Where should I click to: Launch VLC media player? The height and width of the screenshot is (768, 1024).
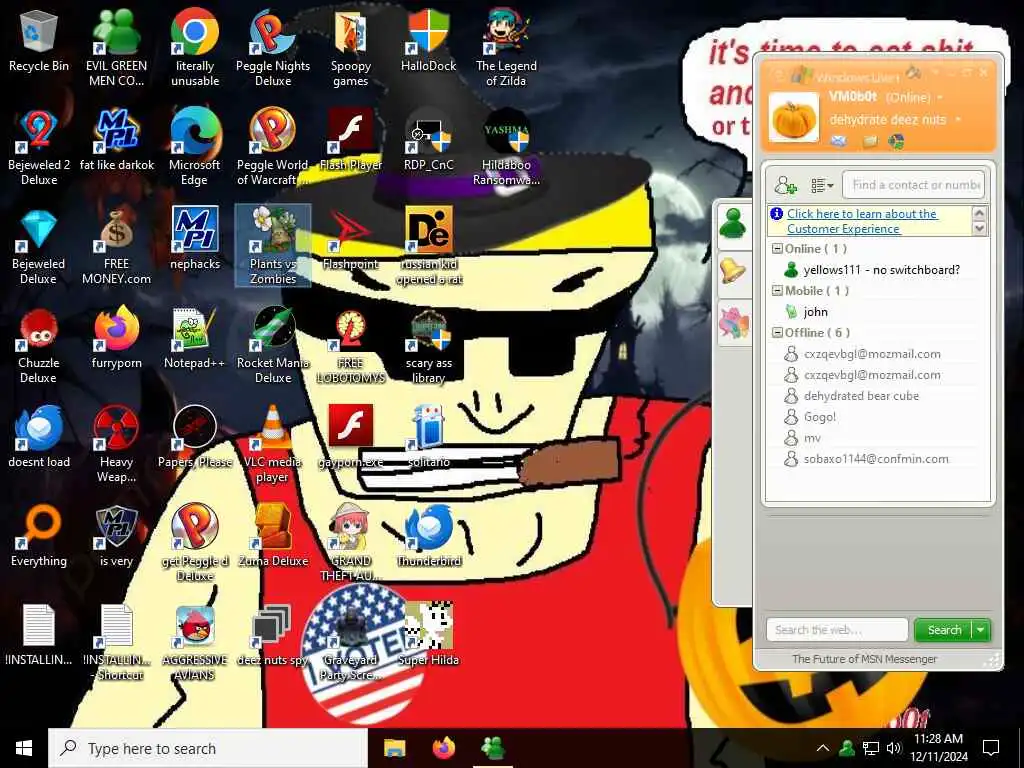pyautogui.click(x=273, y=444)
